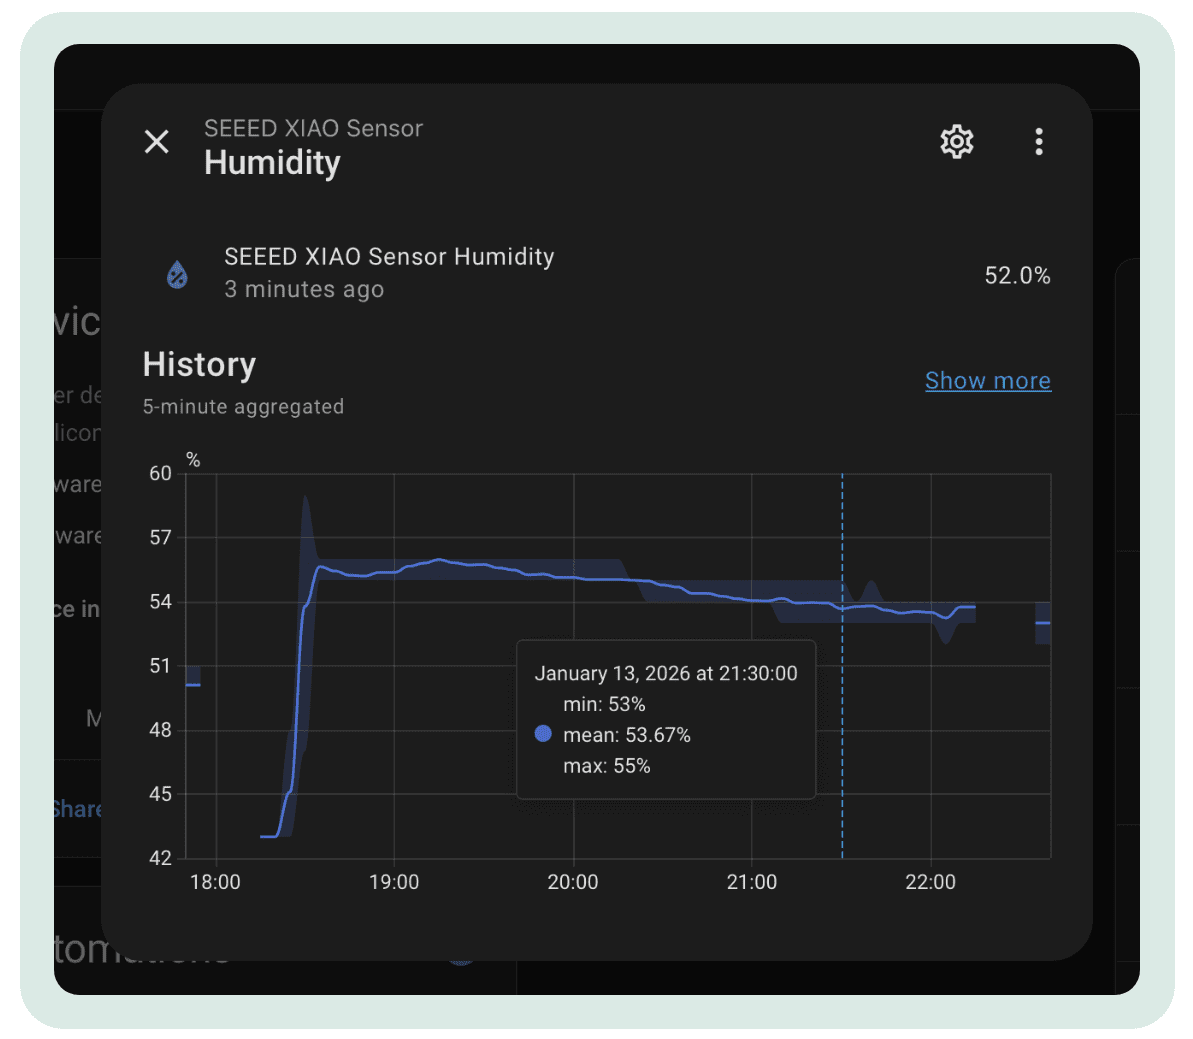This screenshot has height=1039, width=1193.
Task: Click the 20:00 time axis label
Action: pos(573,882)
